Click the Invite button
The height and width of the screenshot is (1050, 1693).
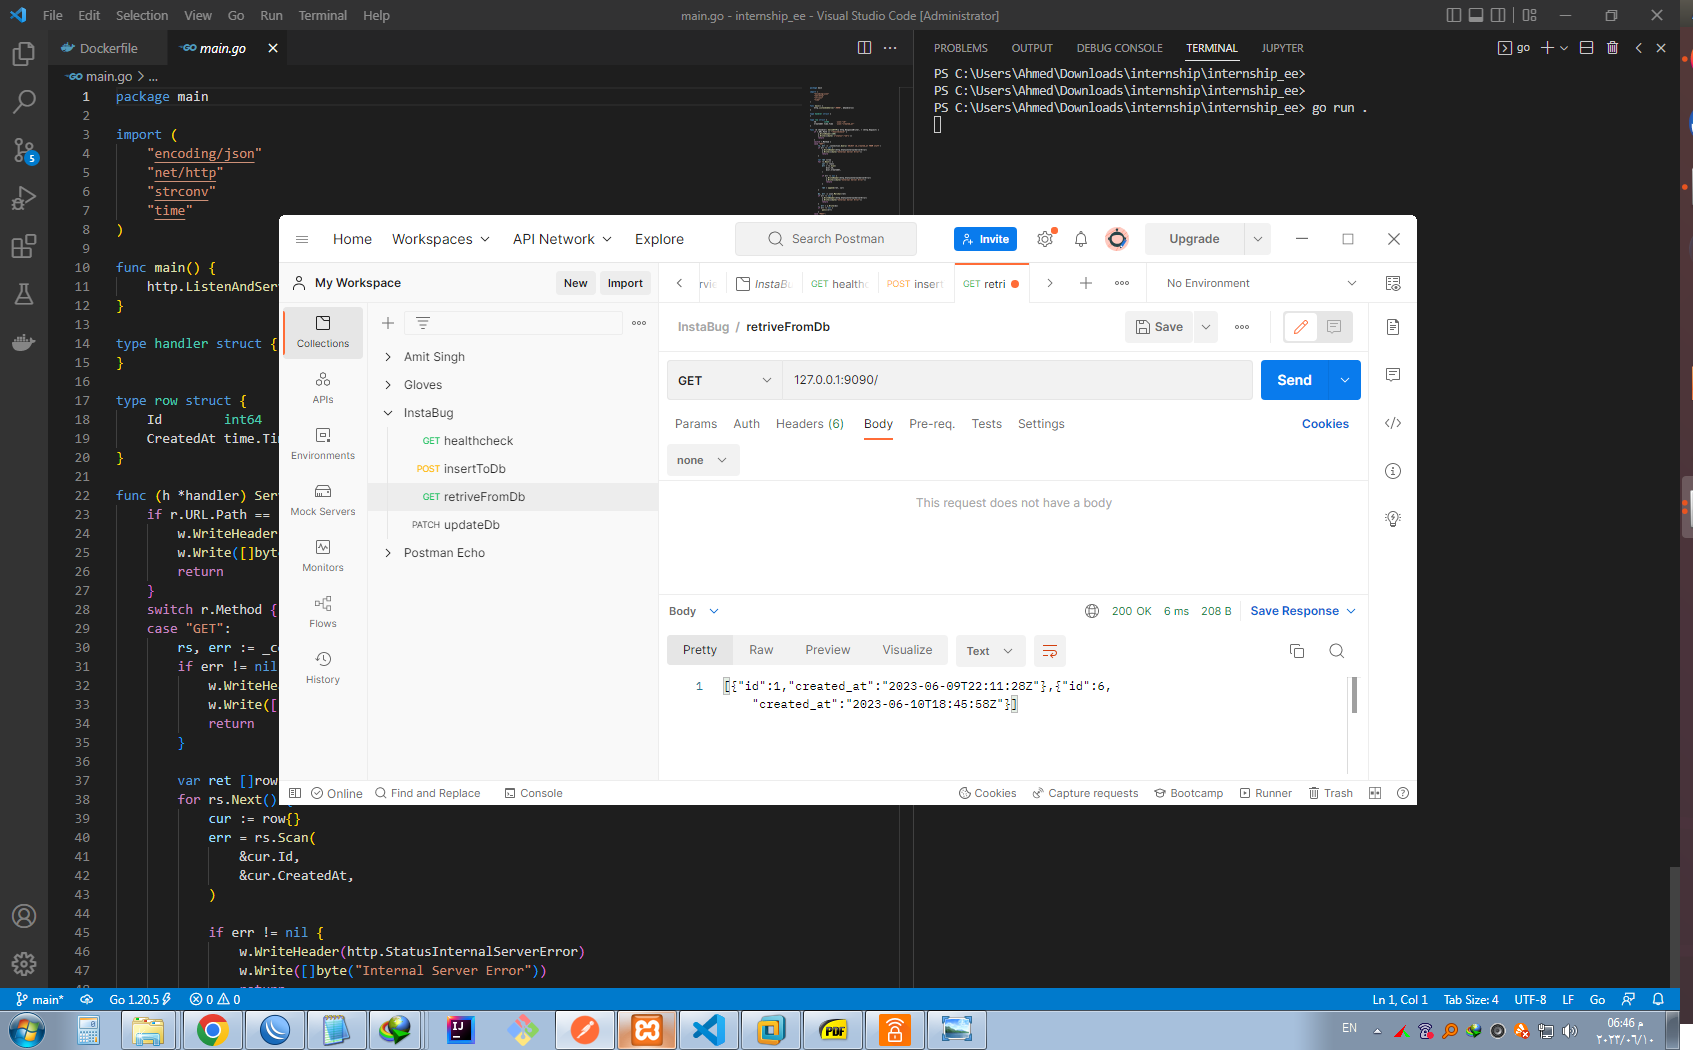click(x=985, y=239)
